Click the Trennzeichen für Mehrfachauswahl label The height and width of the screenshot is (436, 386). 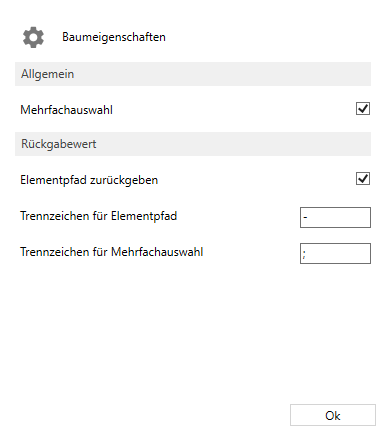[x=112, y=252]
